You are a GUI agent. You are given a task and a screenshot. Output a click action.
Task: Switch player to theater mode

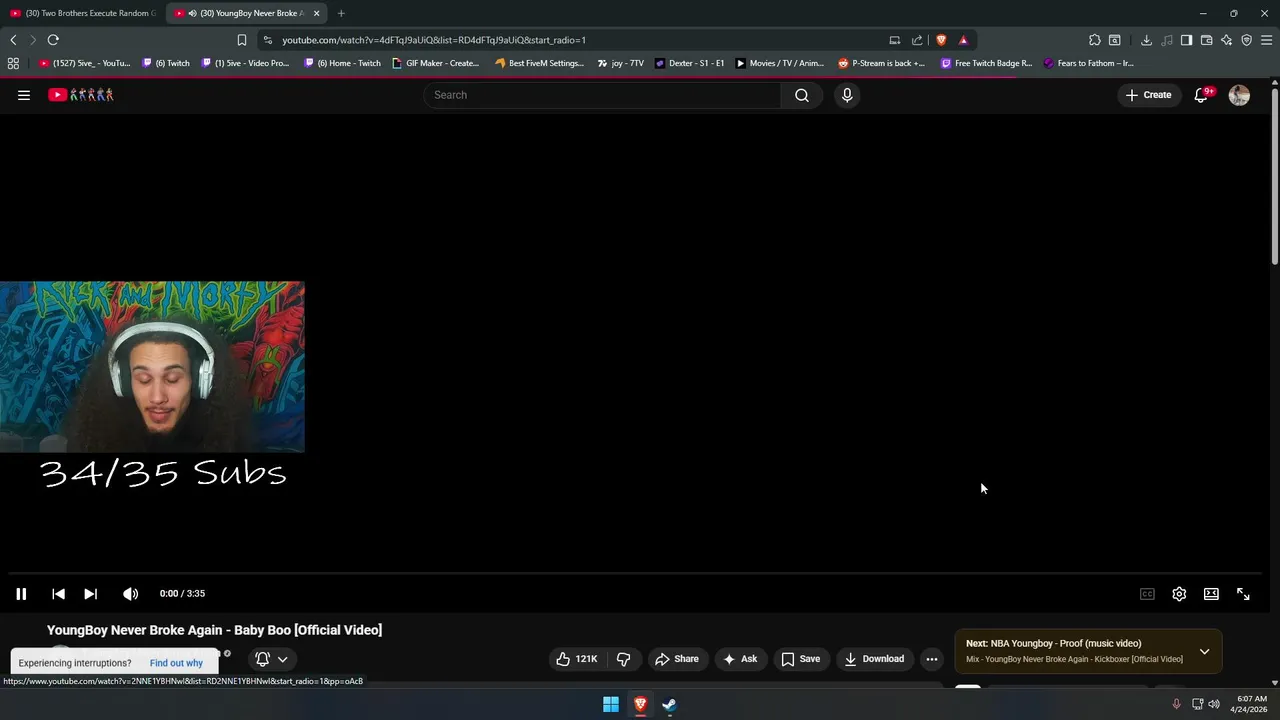pos(1211,594)
